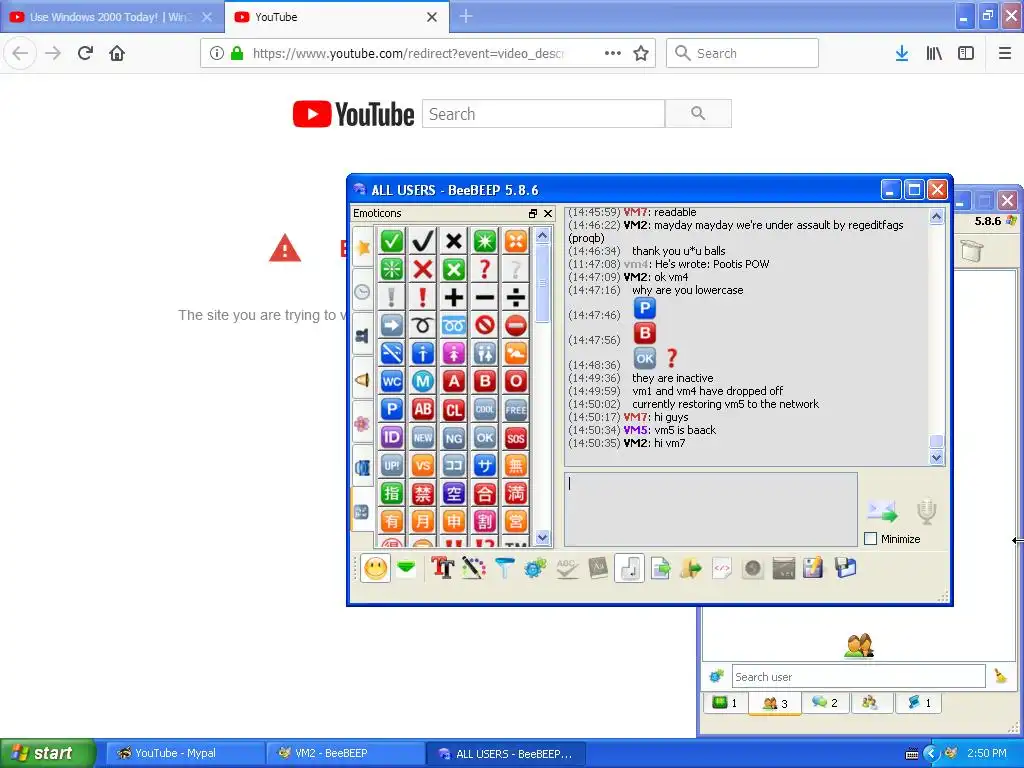Click the dictionary book icon
The width and height of the screenshot is (1024, 768).
[598, 568]
